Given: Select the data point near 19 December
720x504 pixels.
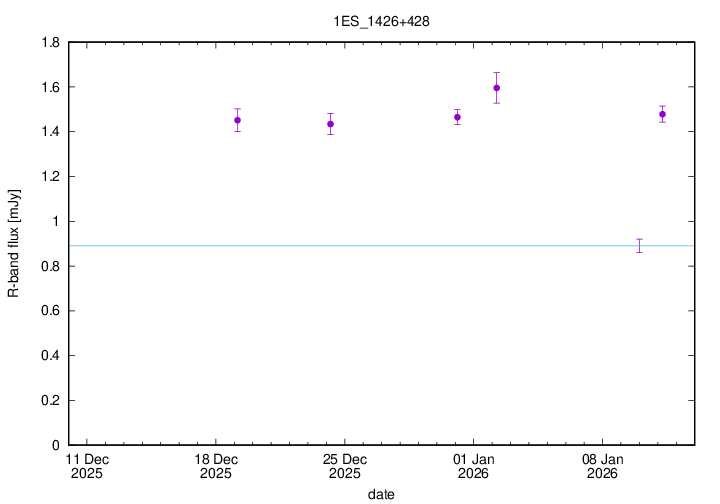Looking at the screenshot, I should [237, 120].
